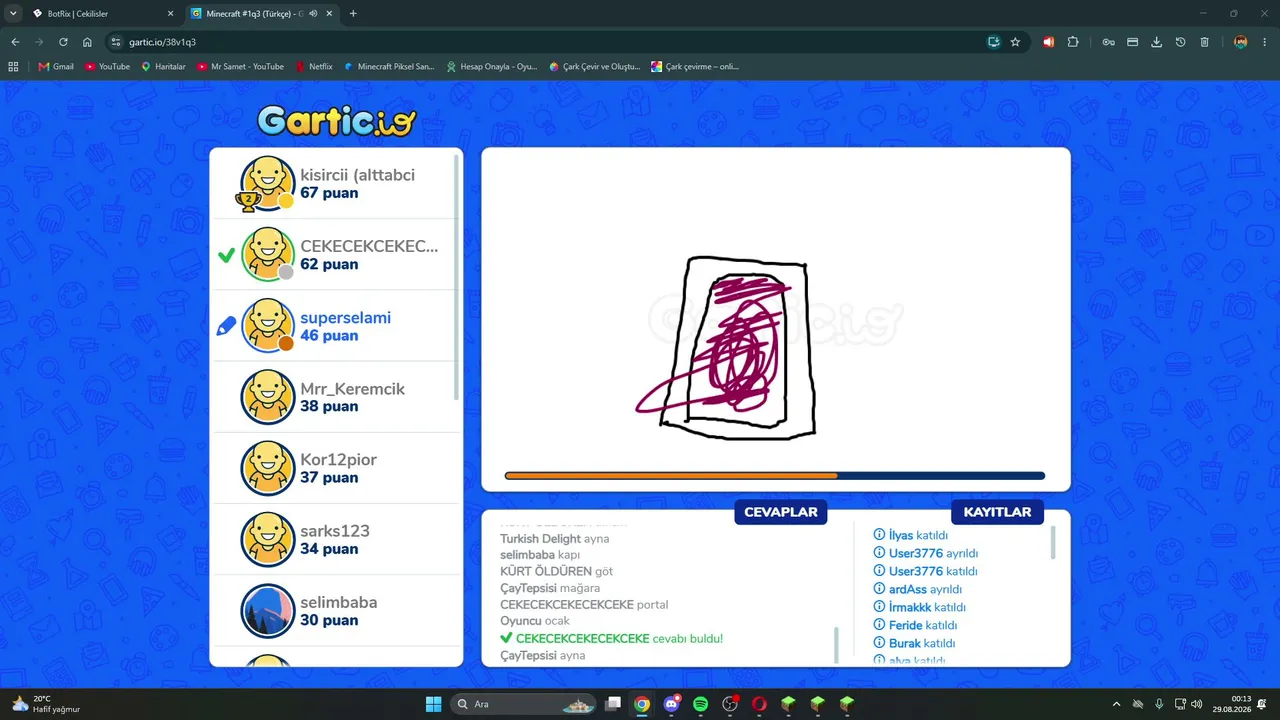Open the Gmail bookmark
This screenshot has height=720, width=1280.
pos(56,66)
